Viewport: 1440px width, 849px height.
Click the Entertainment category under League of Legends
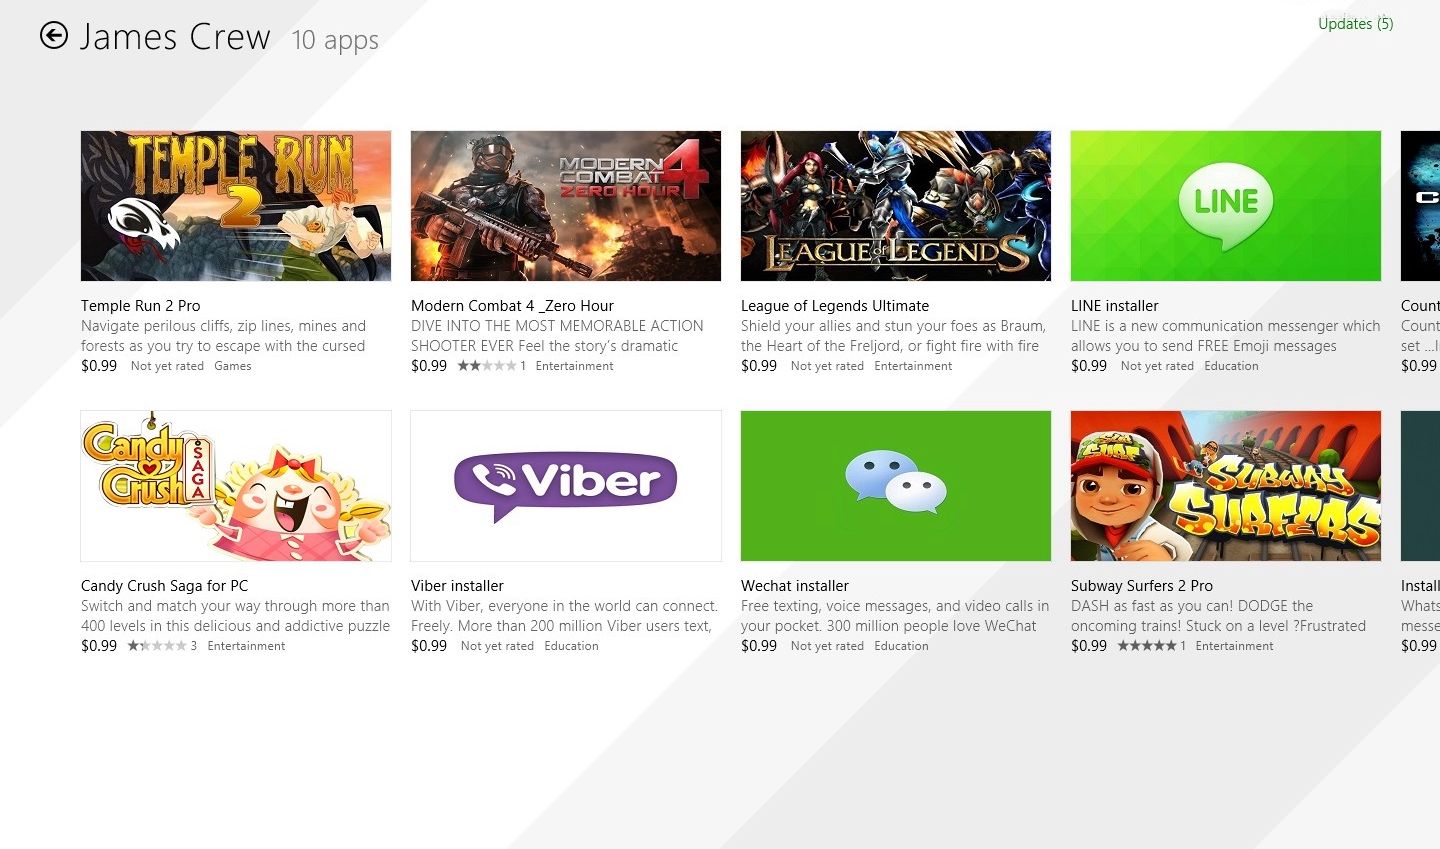point(913,366)
